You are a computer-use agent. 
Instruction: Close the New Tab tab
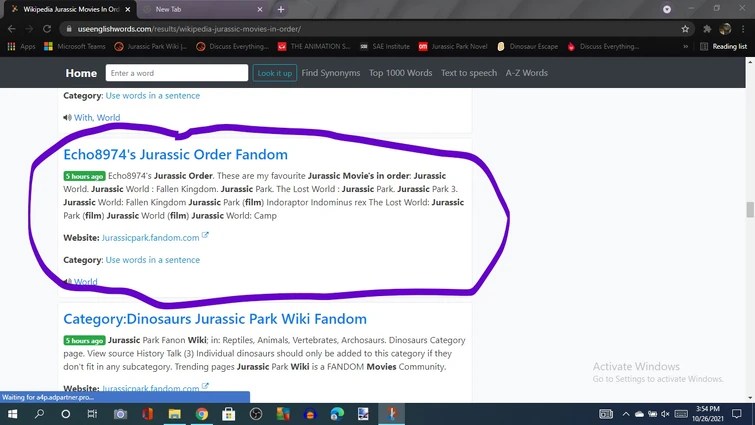pyautogui.click(x=260, y=9)
